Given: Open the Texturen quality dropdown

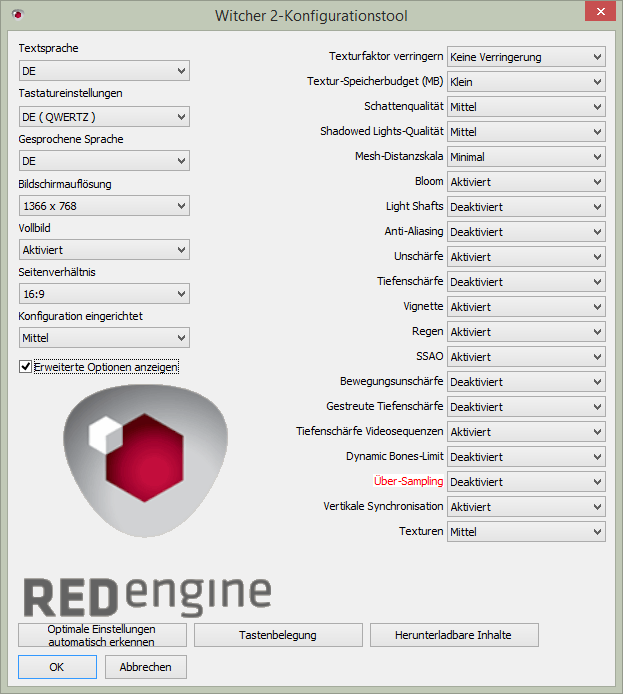Looking at the screenshot, I should coord(526,532).
